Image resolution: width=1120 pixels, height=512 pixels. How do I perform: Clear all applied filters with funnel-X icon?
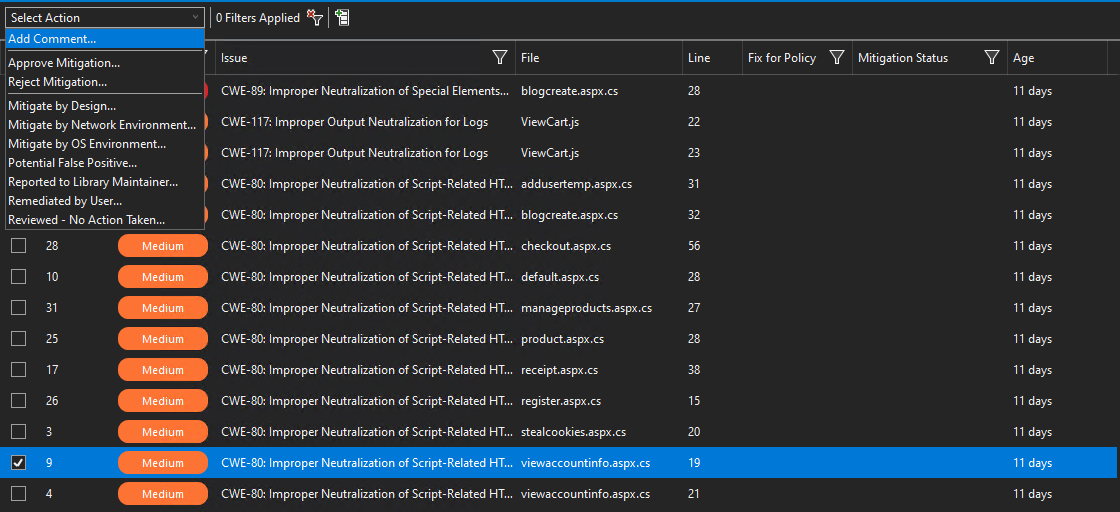[x=315, y=18]
